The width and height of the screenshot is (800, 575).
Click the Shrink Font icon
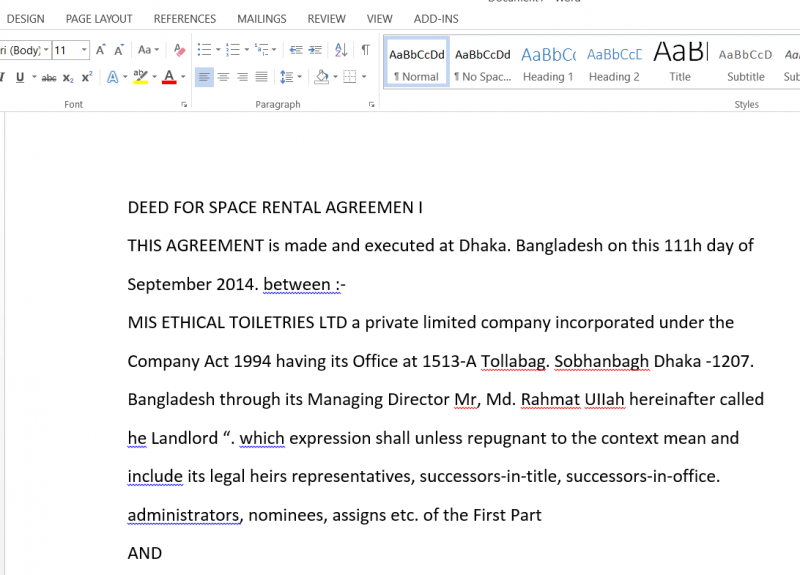[x=119, y=50]
